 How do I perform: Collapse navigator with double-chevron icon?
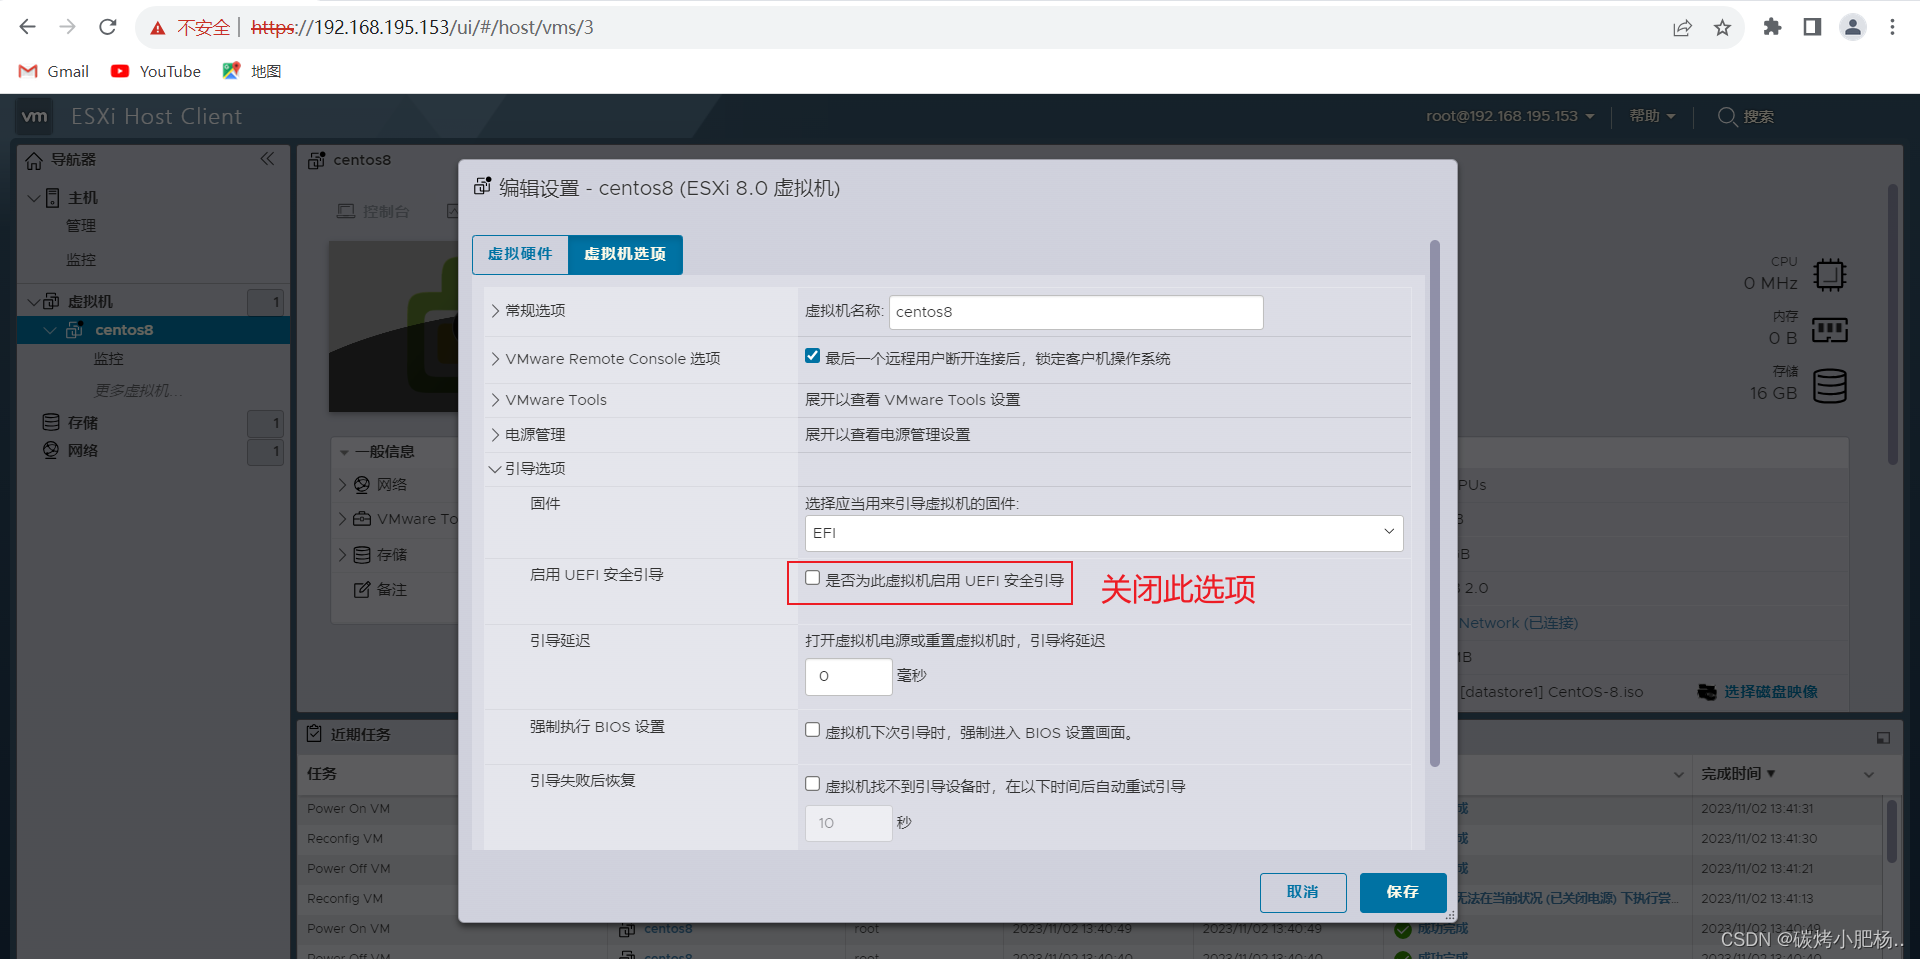click(x=267, y=159)
